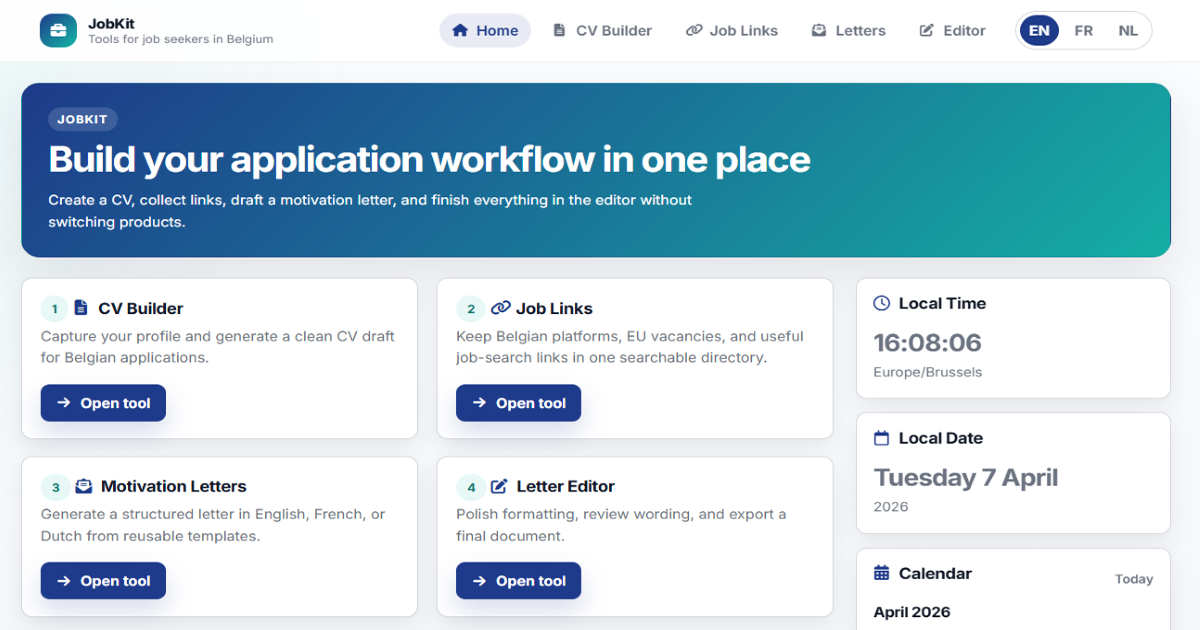Click the Today link in Calendar panel
Screen dimensions: 1200x630
[1134, 578]
